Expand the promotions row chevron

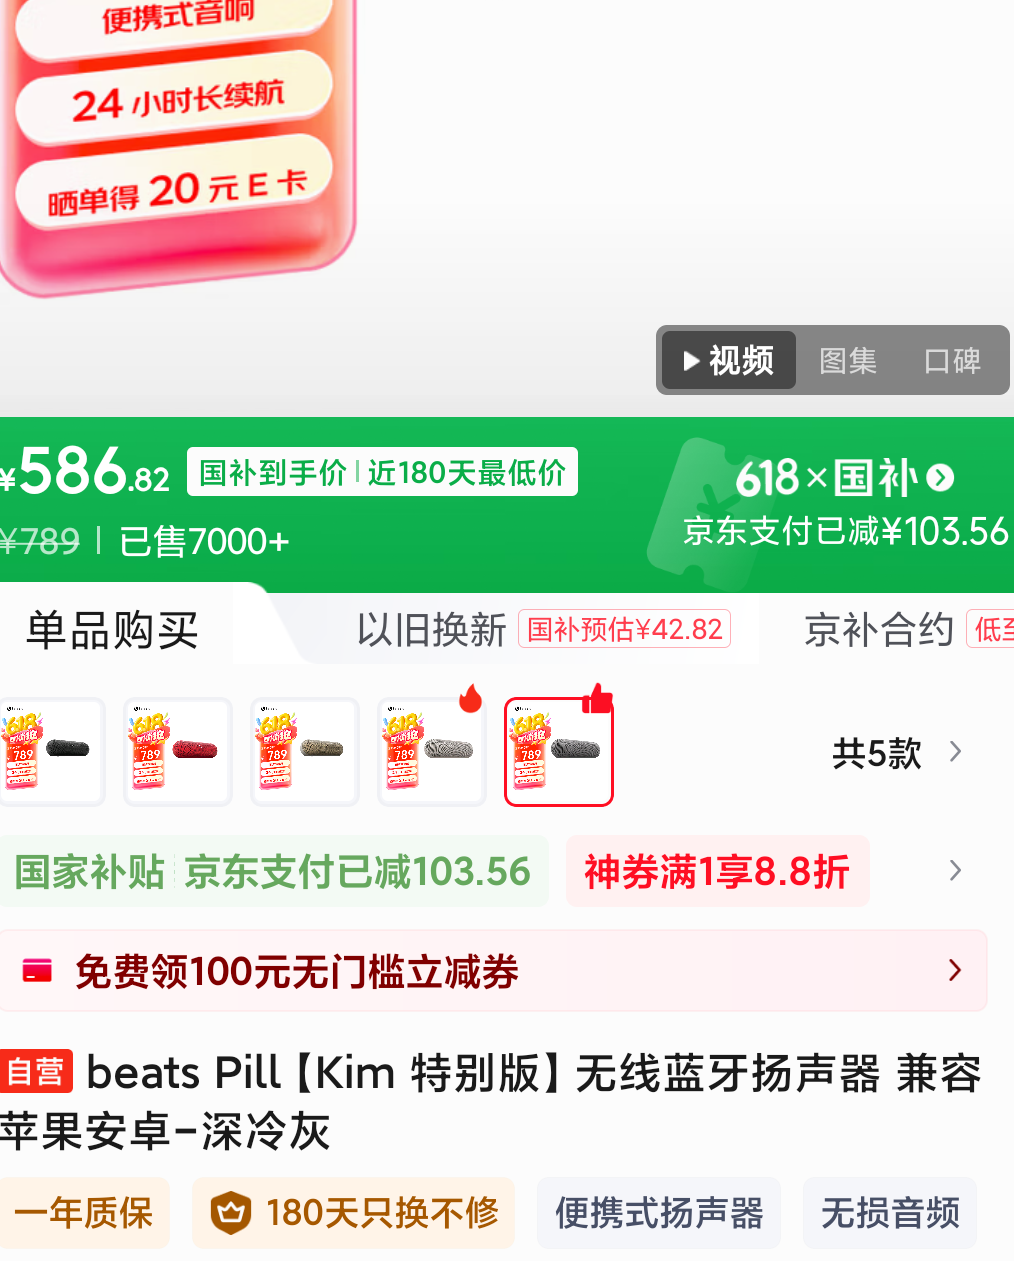[955, 871]
